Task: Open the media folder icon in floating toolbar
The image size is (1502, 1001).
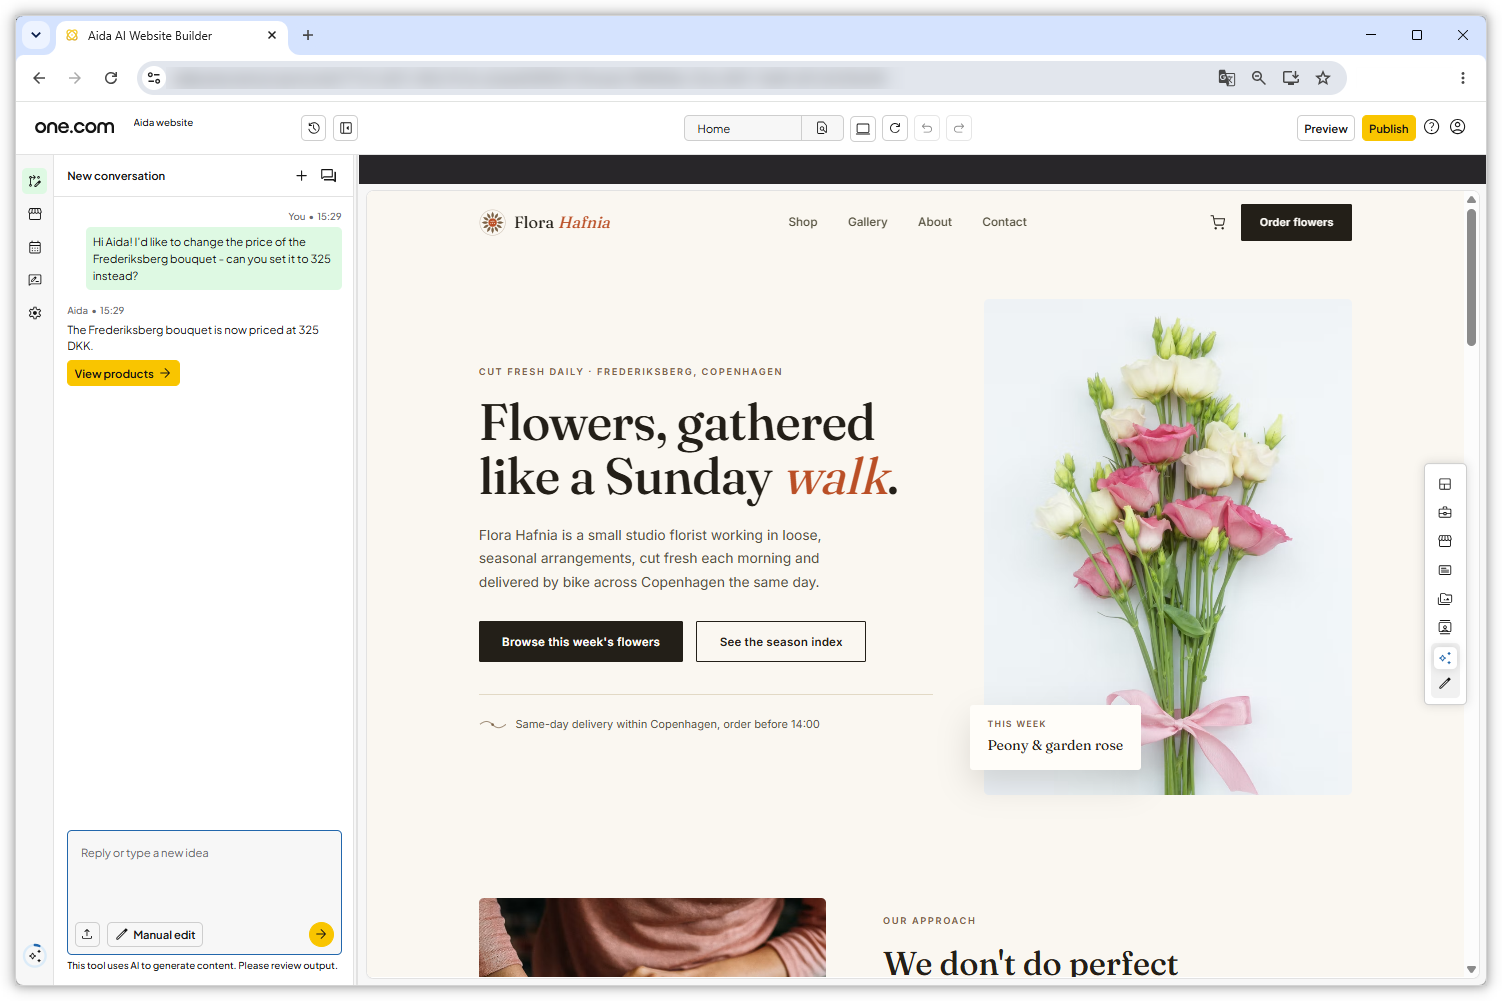Action: (1445, 599)
